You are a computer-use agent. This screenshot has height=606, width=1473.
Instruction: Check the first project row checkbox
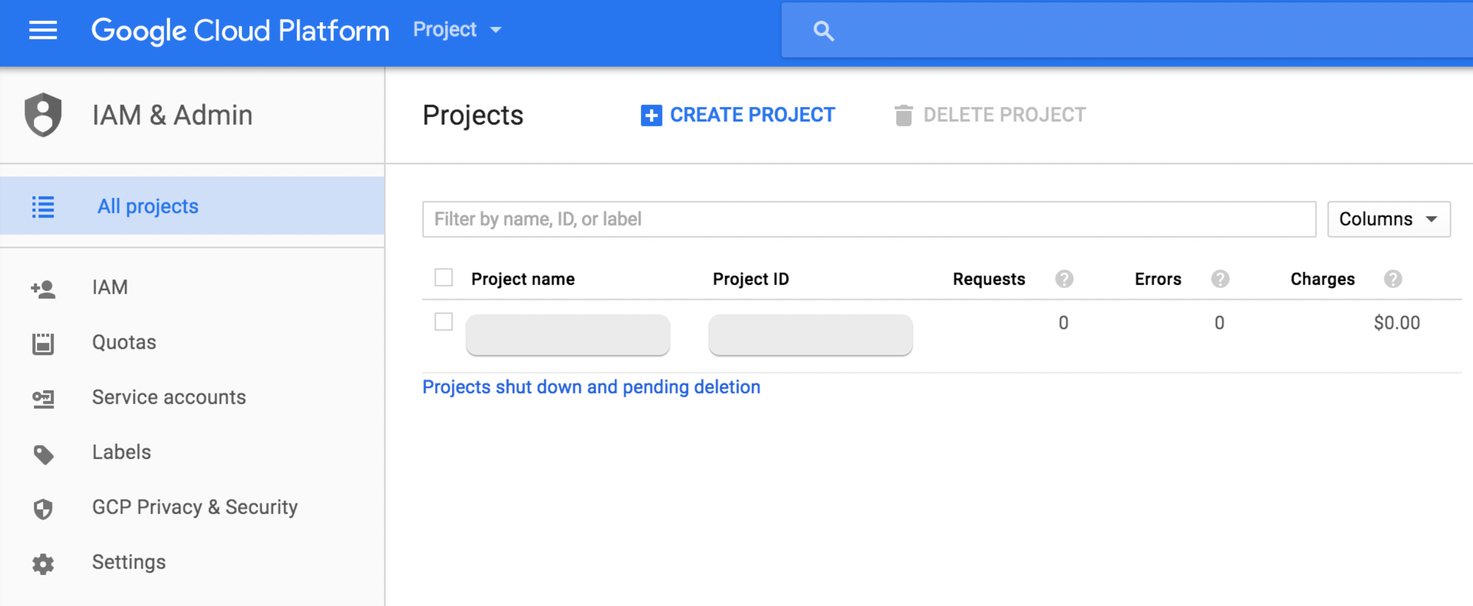tap(444, 322)
